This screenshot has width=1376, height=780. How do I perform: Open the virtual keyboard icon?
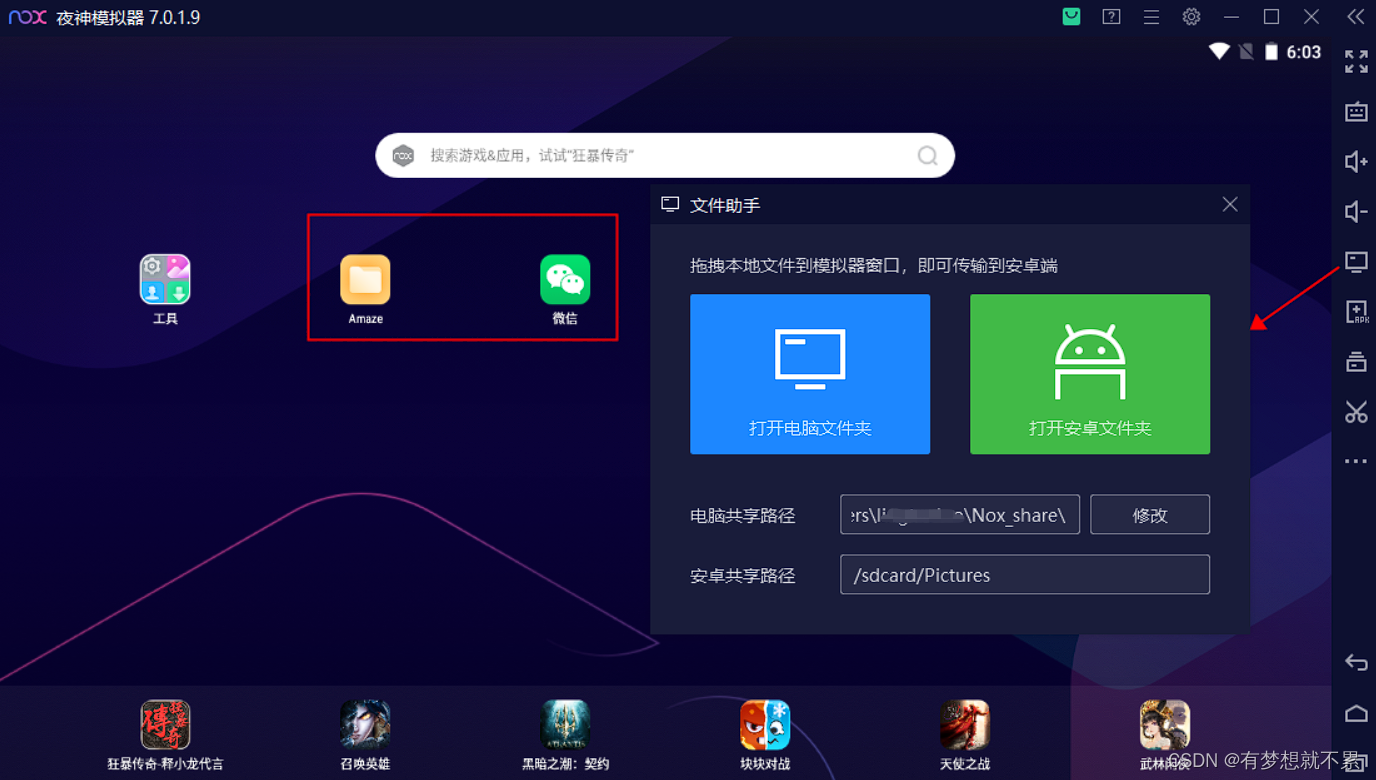click(x=1356, y=112)
